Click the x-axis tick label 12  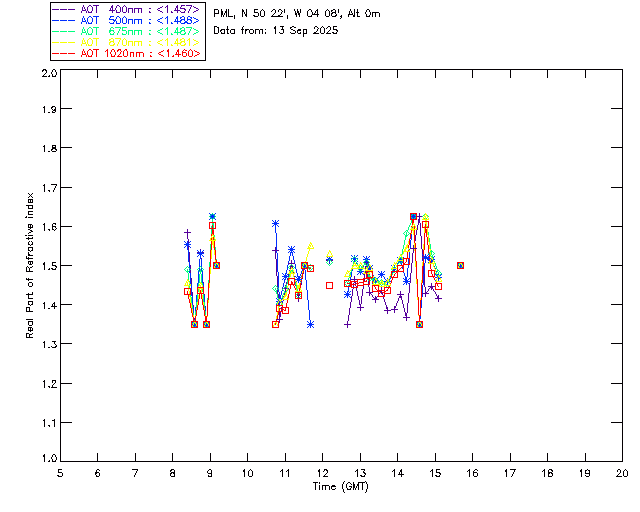(x=322, y=473)
